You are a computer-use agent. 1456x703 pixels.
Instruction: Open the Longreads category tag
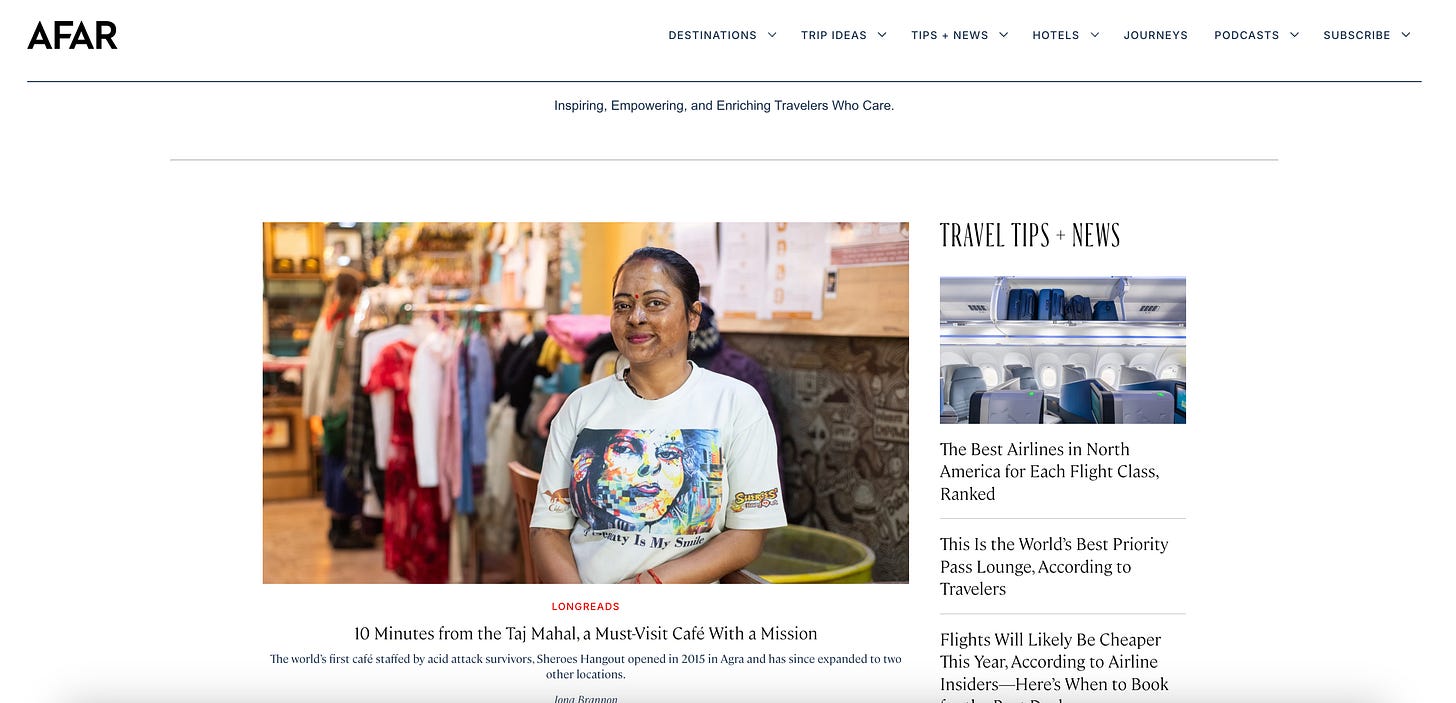point(586,607)
